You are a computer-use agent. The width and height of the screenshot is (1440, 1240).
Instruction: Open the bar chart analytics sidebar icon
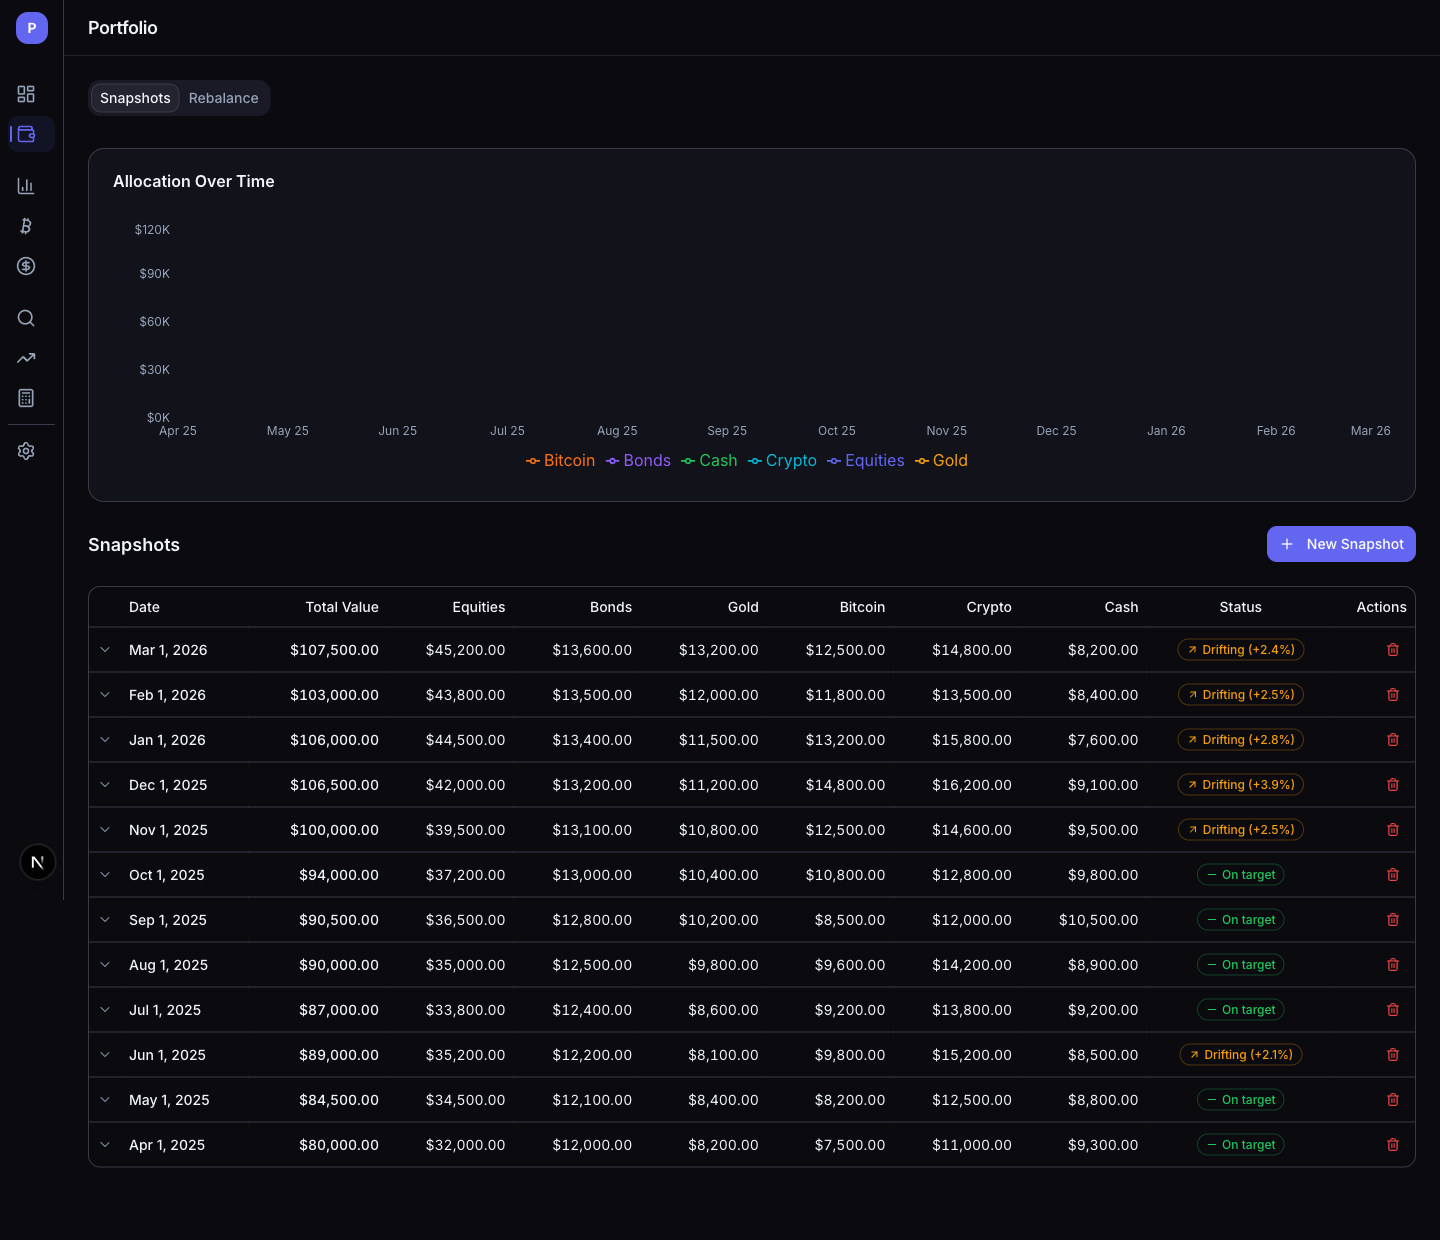click(26, 186)
